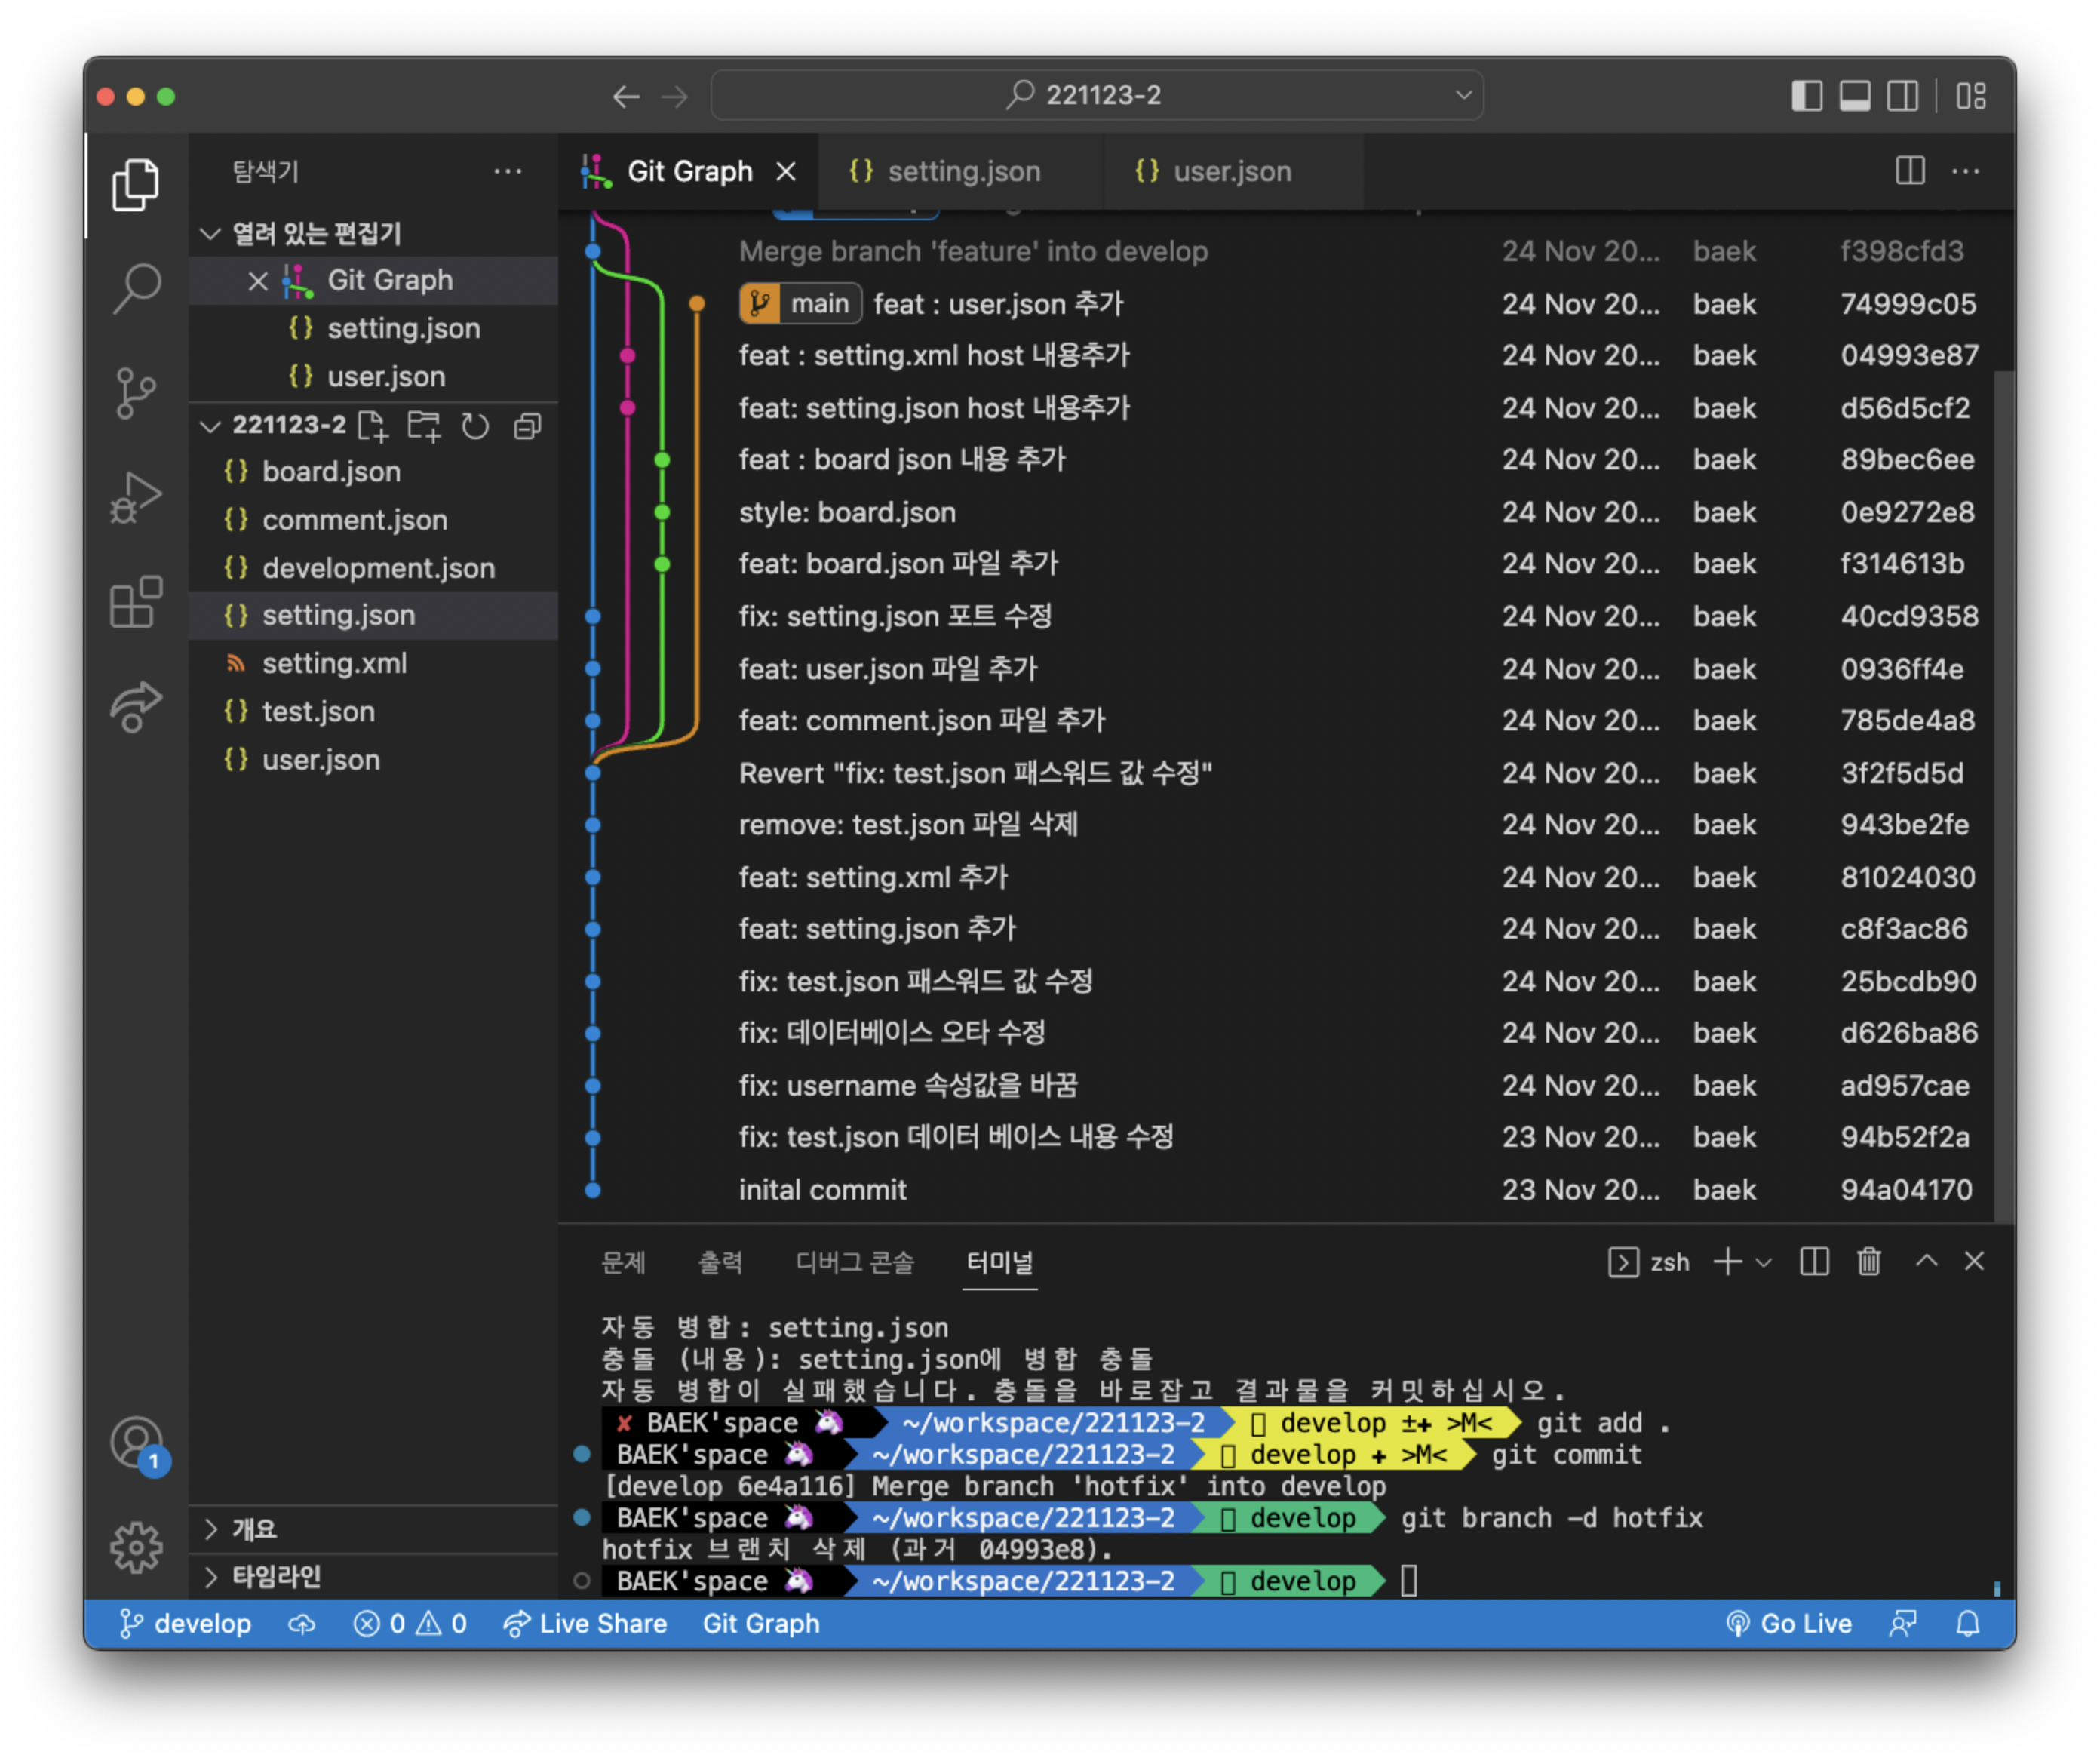Collapse the open editors section
The height and width of the screenshot is (1761, 2100).
210,234
